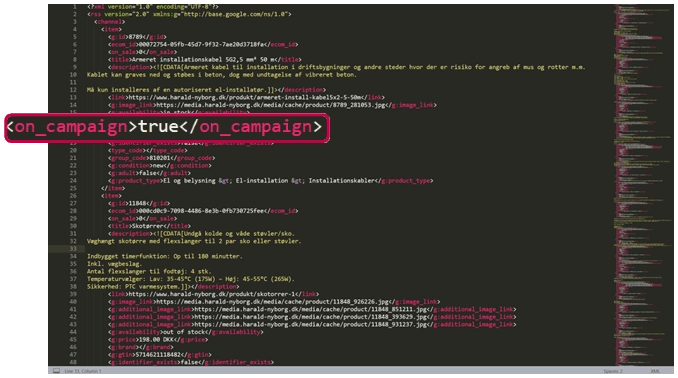Click the image link 11848_926226.jpg line
Image resolution: width=678 pixels, height=378 pixels.
(x=274, y=302)
